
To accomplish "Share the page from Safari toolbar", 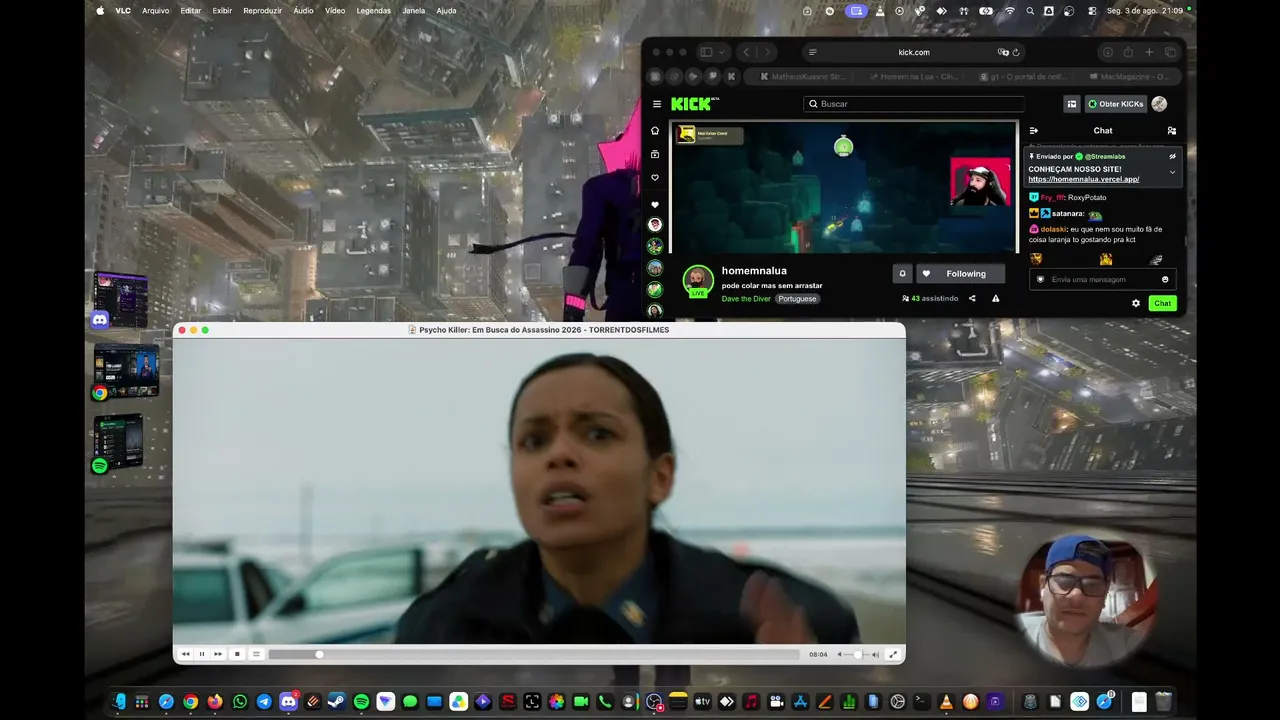I will pyautogui.click(x=1128, y=52).
